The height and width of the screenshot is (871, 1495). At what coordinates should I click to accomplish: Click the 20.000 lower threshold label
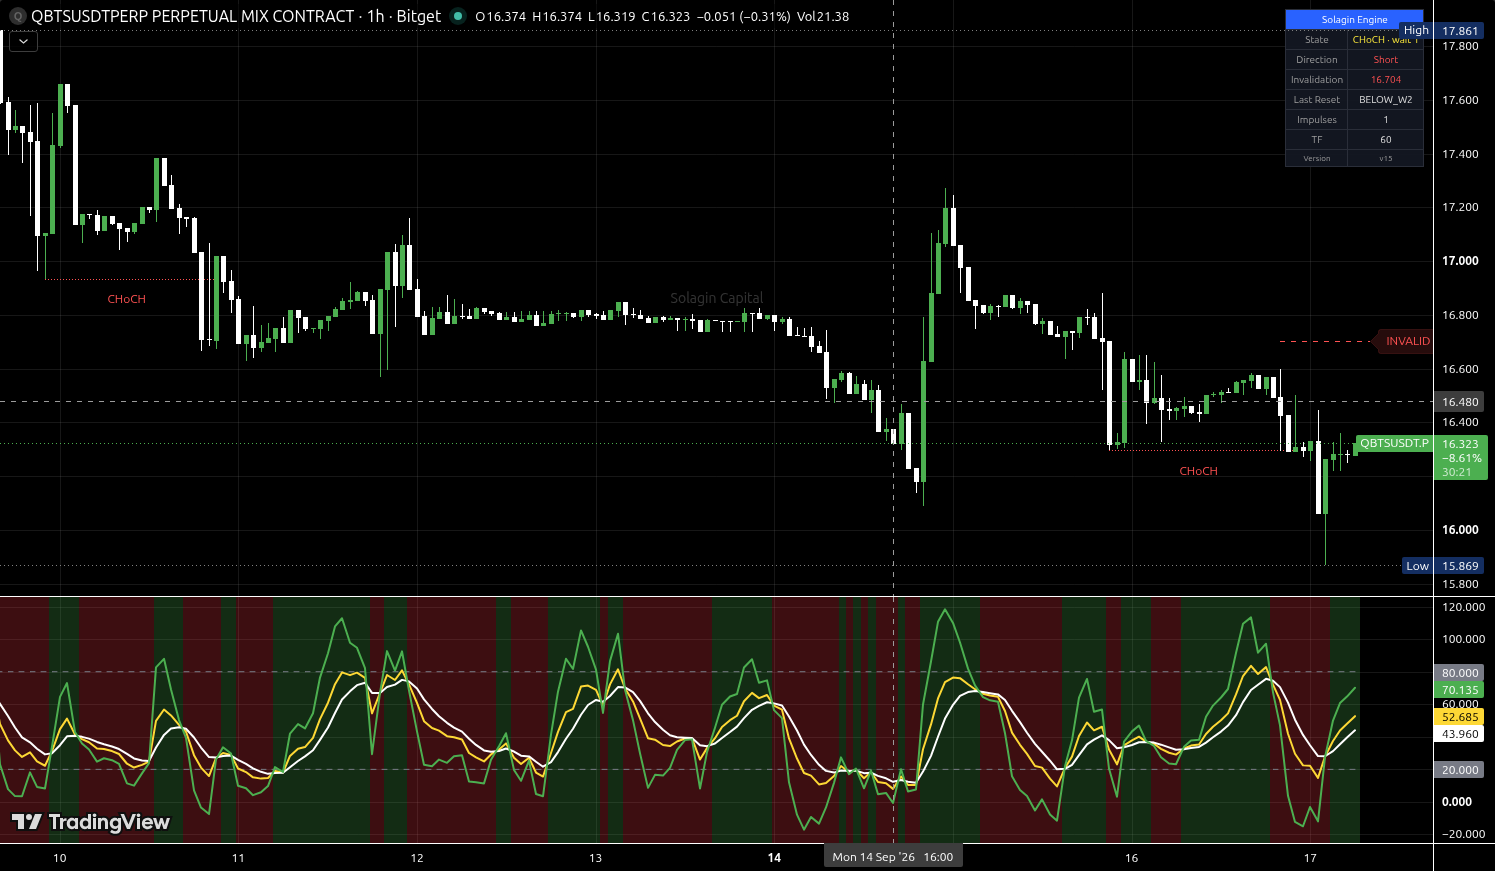coord(1460,770)
